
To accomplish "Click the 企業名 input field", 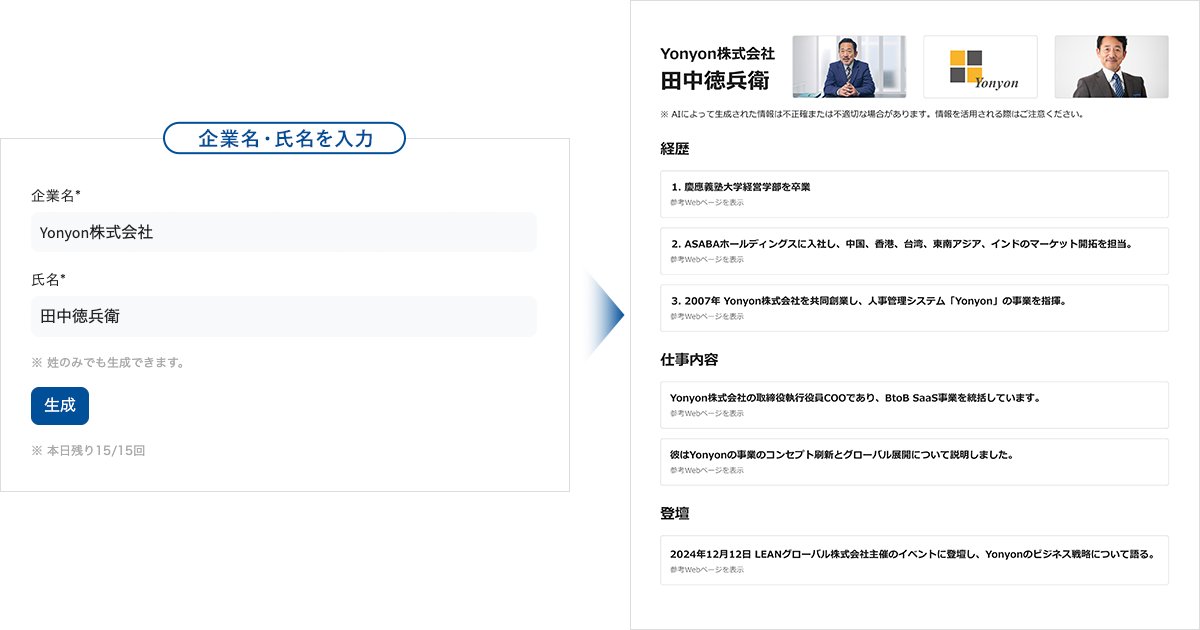I will [283, 231].
